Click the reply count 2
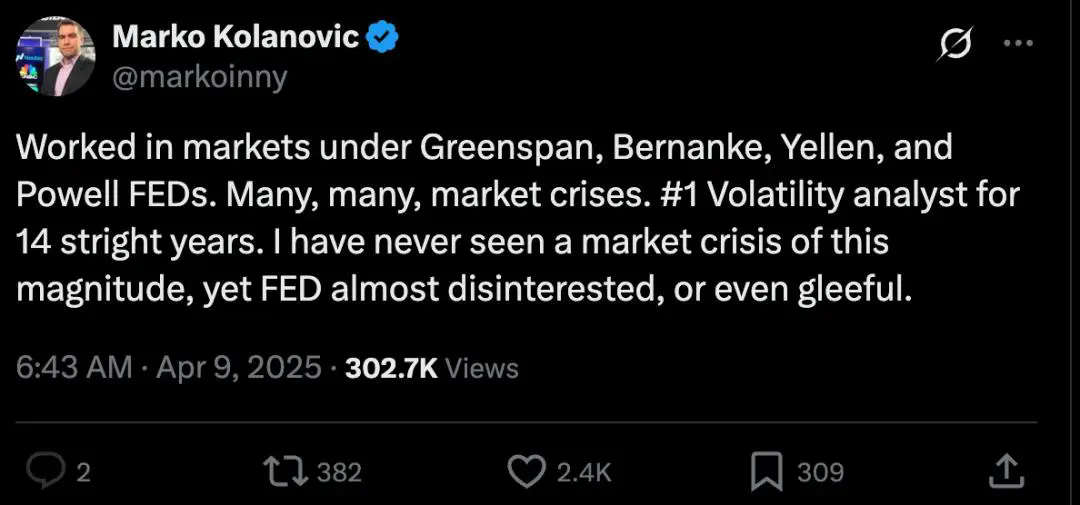Screen dimensions: 1080x505 [x=83, y=472]
